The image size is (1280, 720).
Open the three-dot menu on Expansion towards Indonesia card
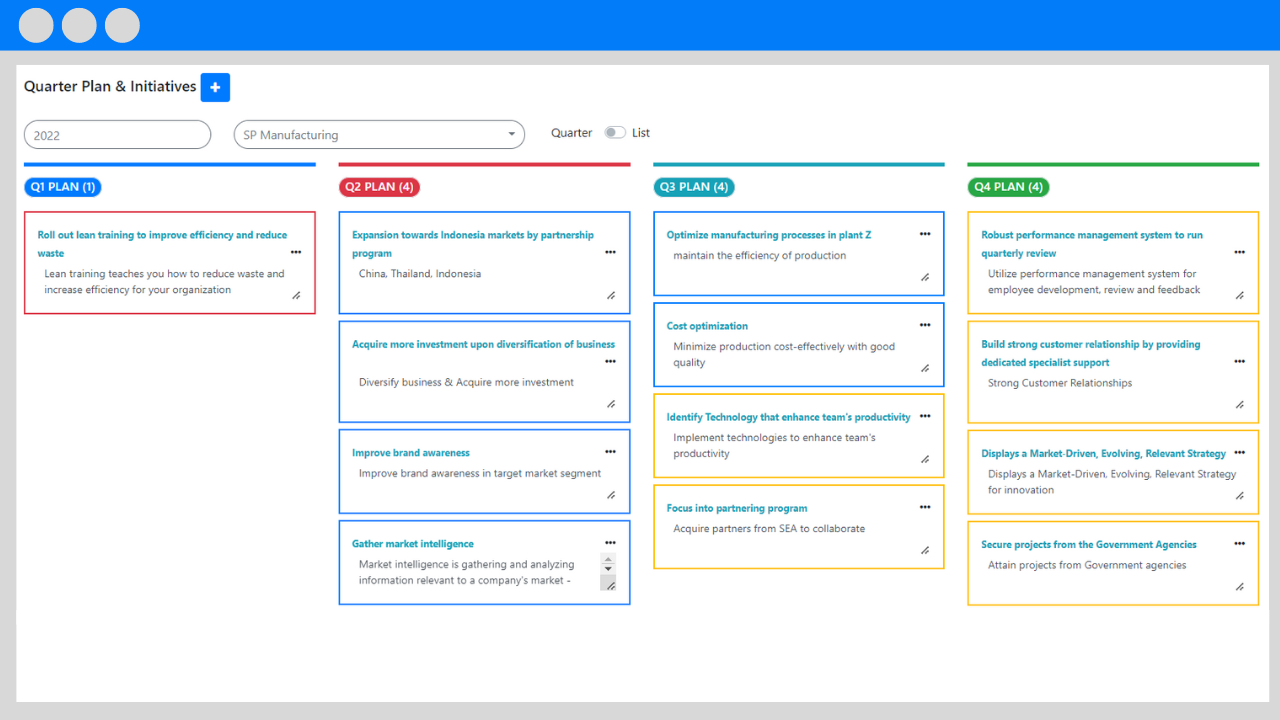pyautogui.click(x=610, y=253)
